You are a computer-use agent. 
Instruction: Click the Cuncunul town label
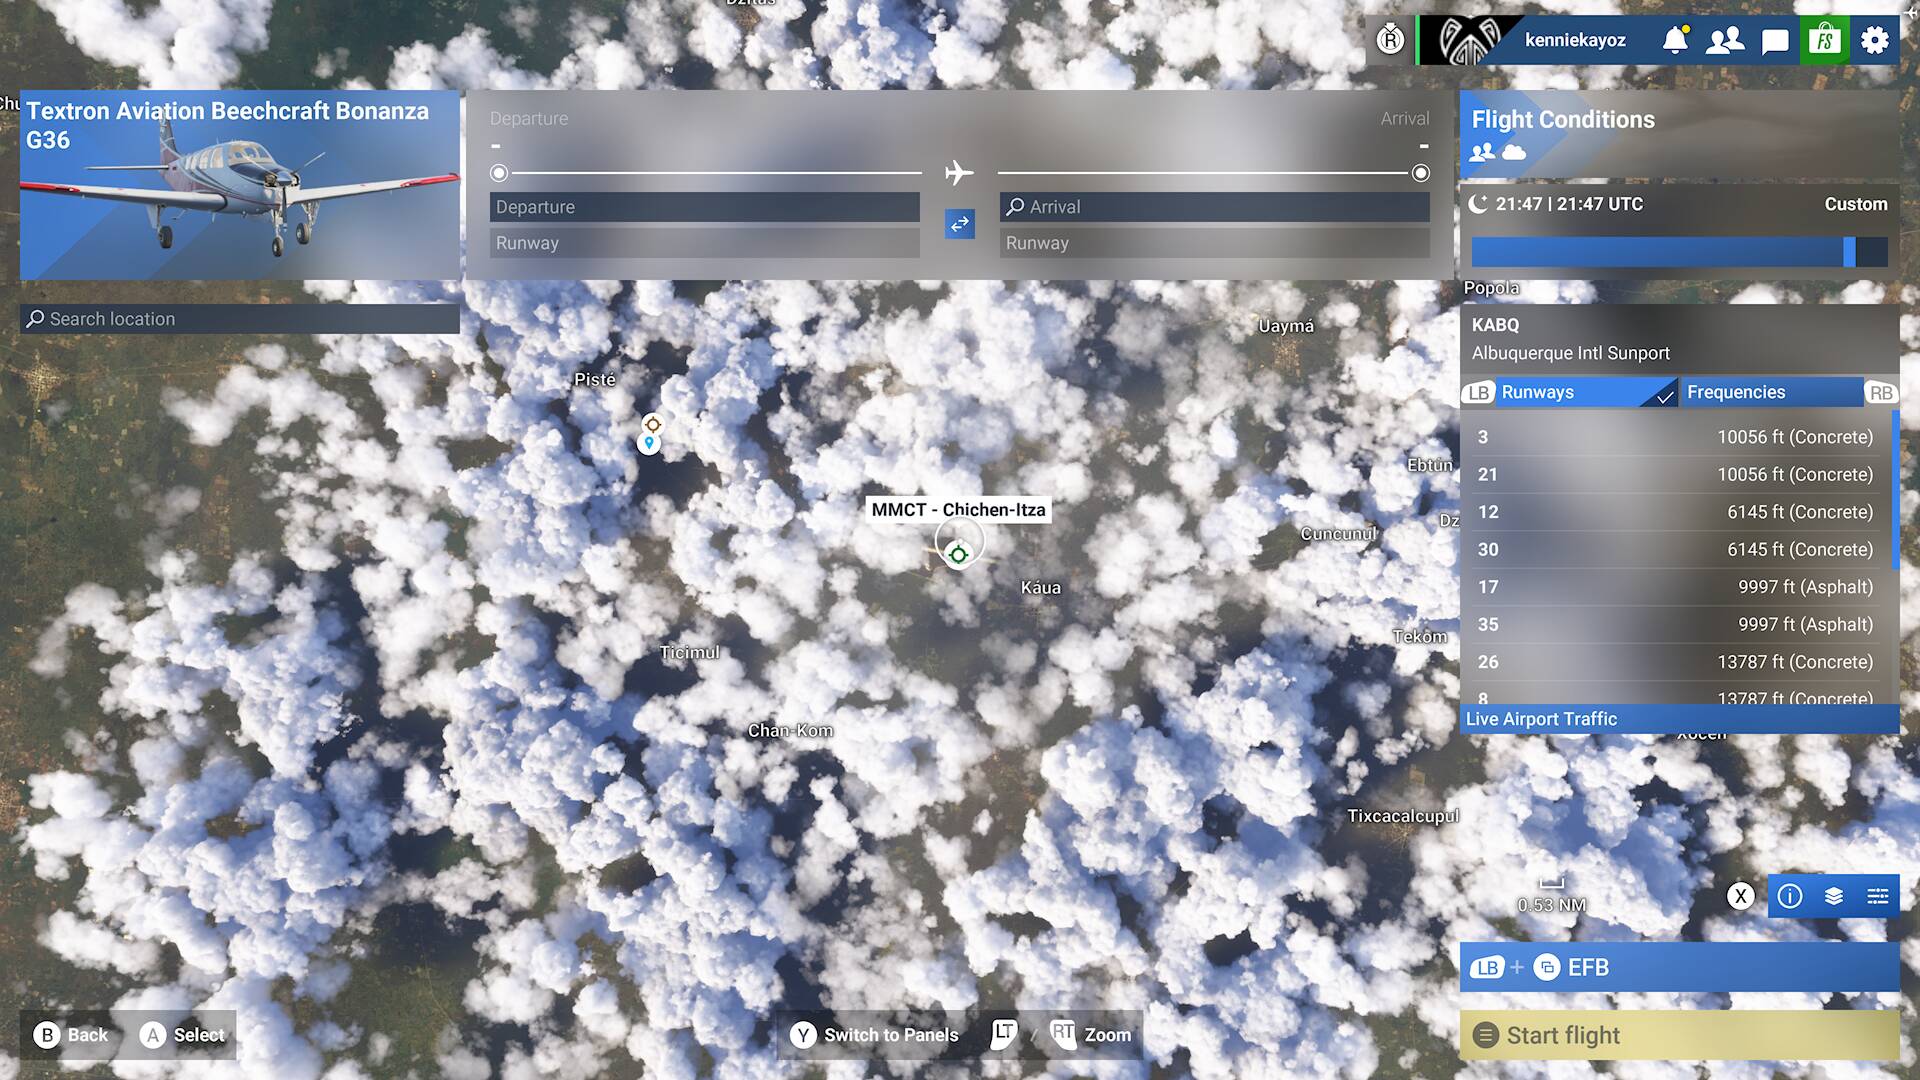pyautogui.click(x=1339, y=534)
